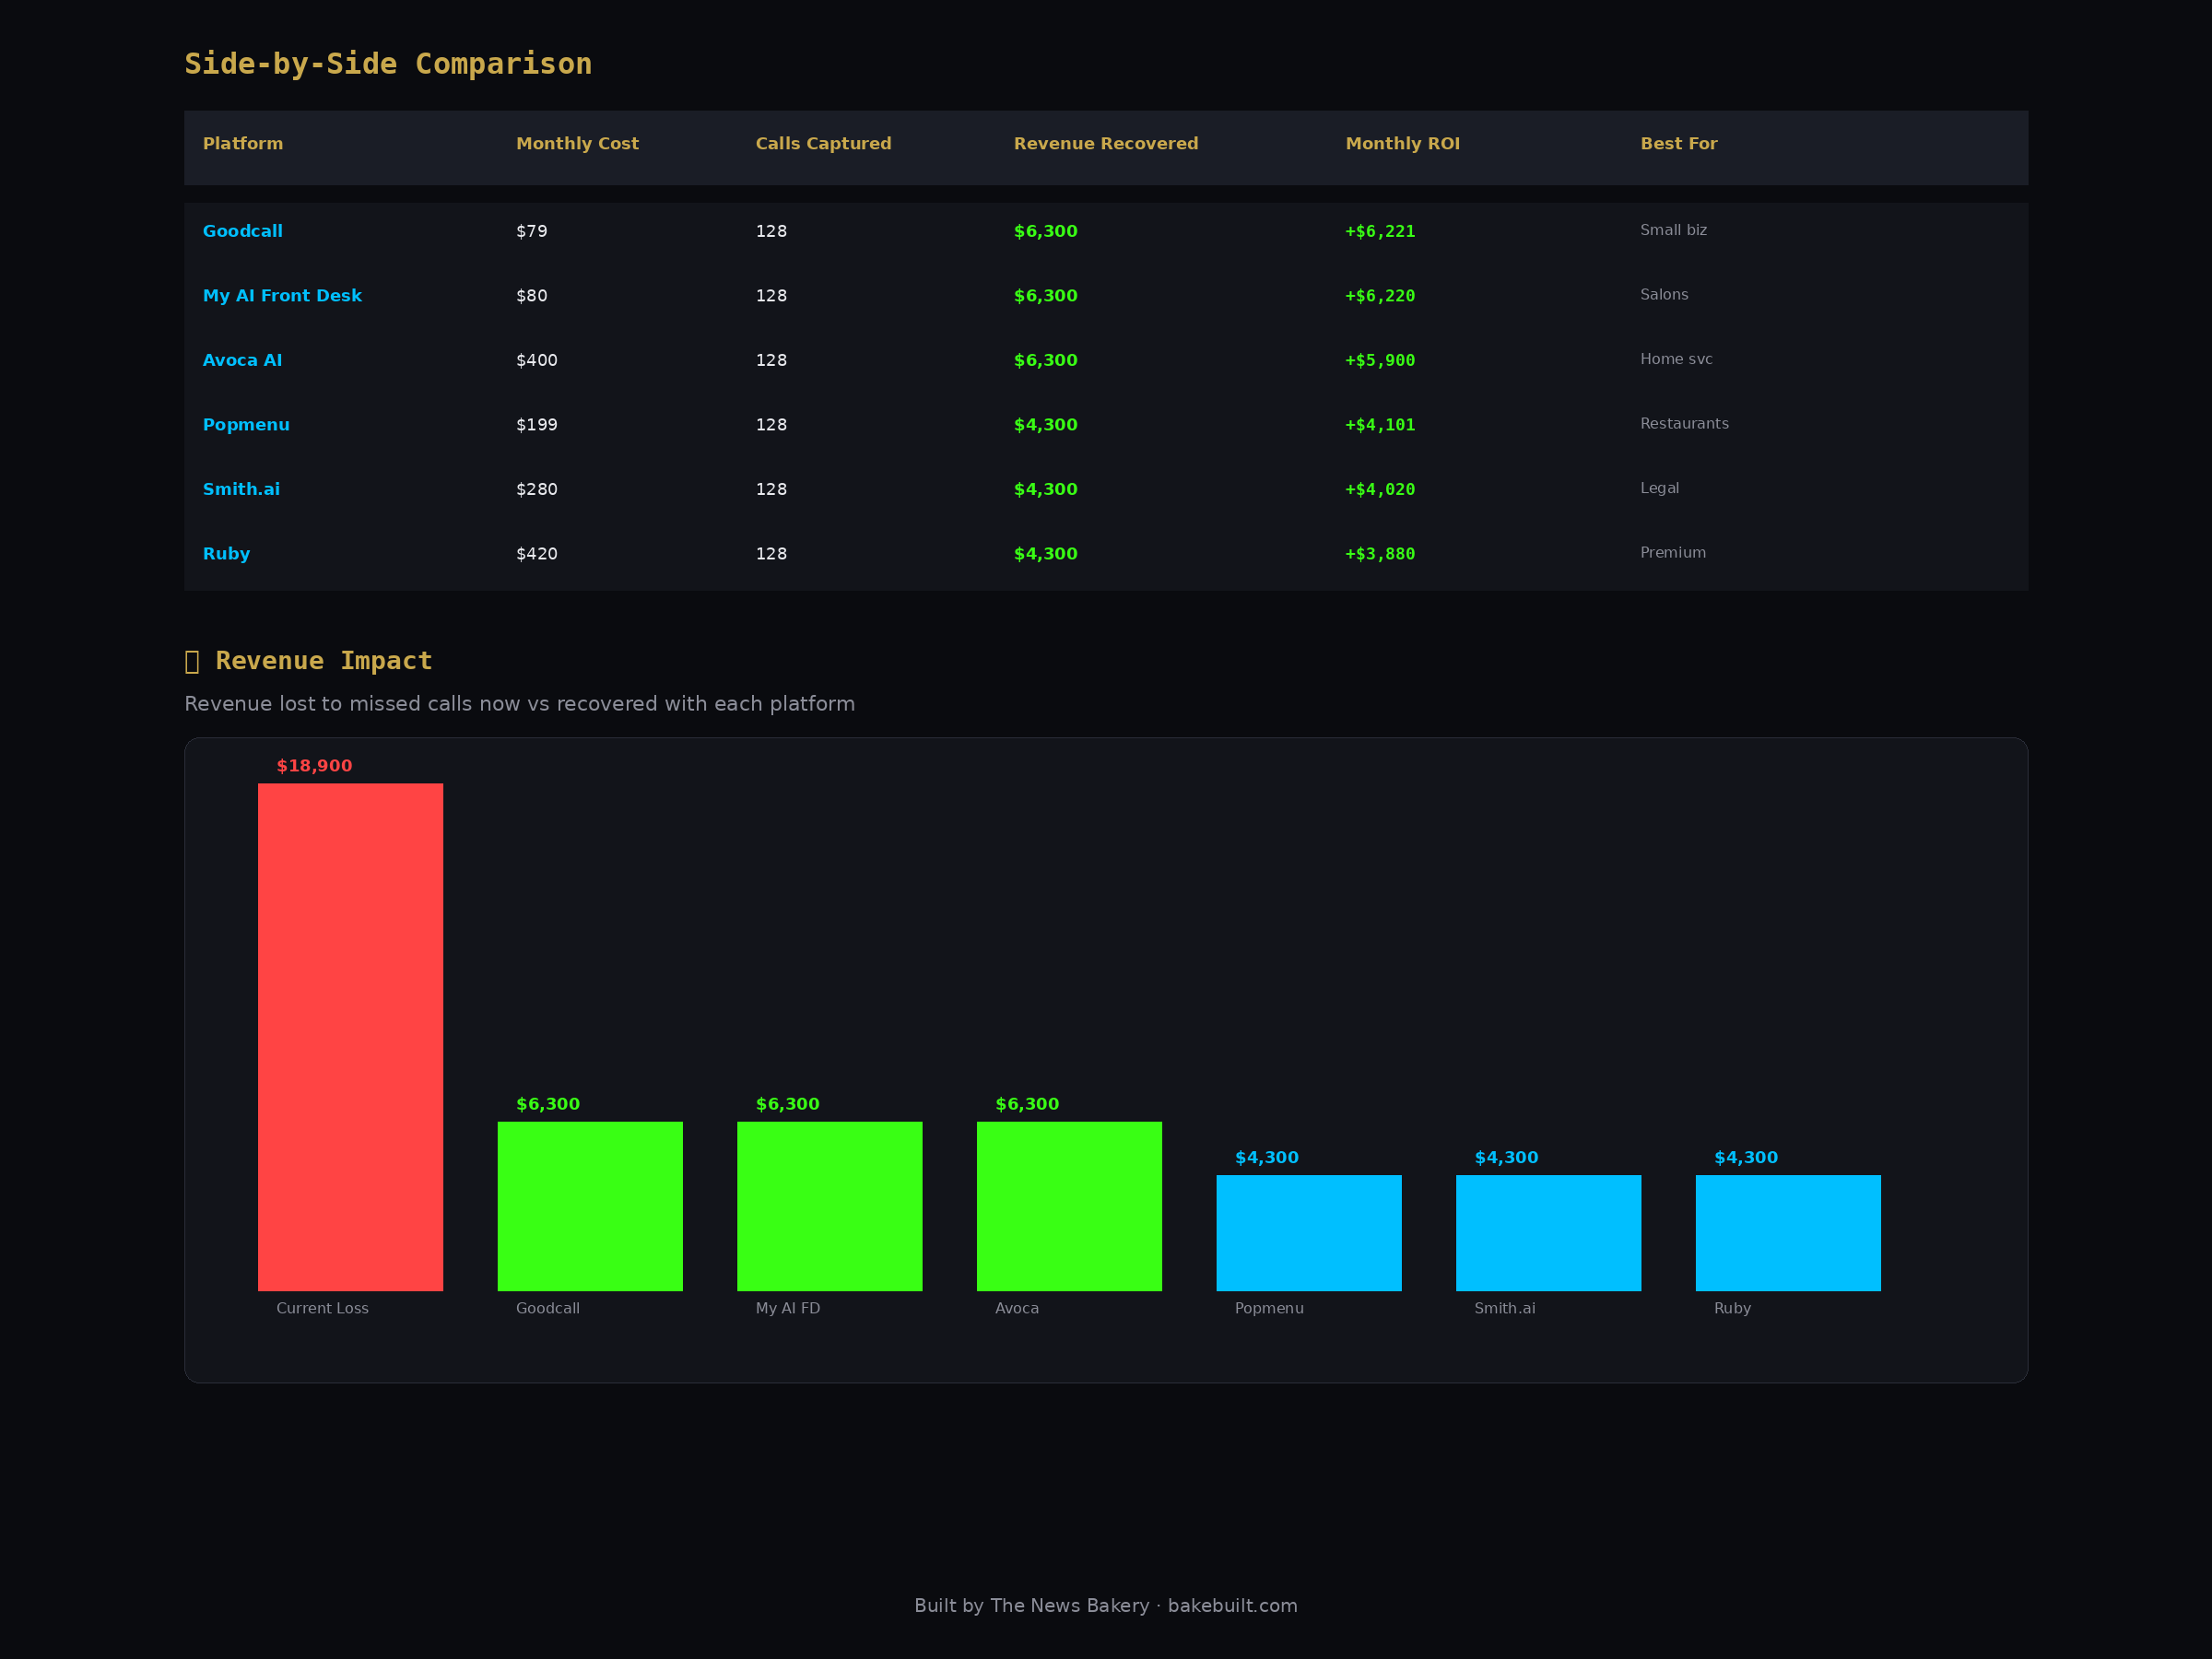Screen dimensions: 2212x1659
Task: Click Ruby's 128 calls captured cell
Action: [x=771, y=554]
